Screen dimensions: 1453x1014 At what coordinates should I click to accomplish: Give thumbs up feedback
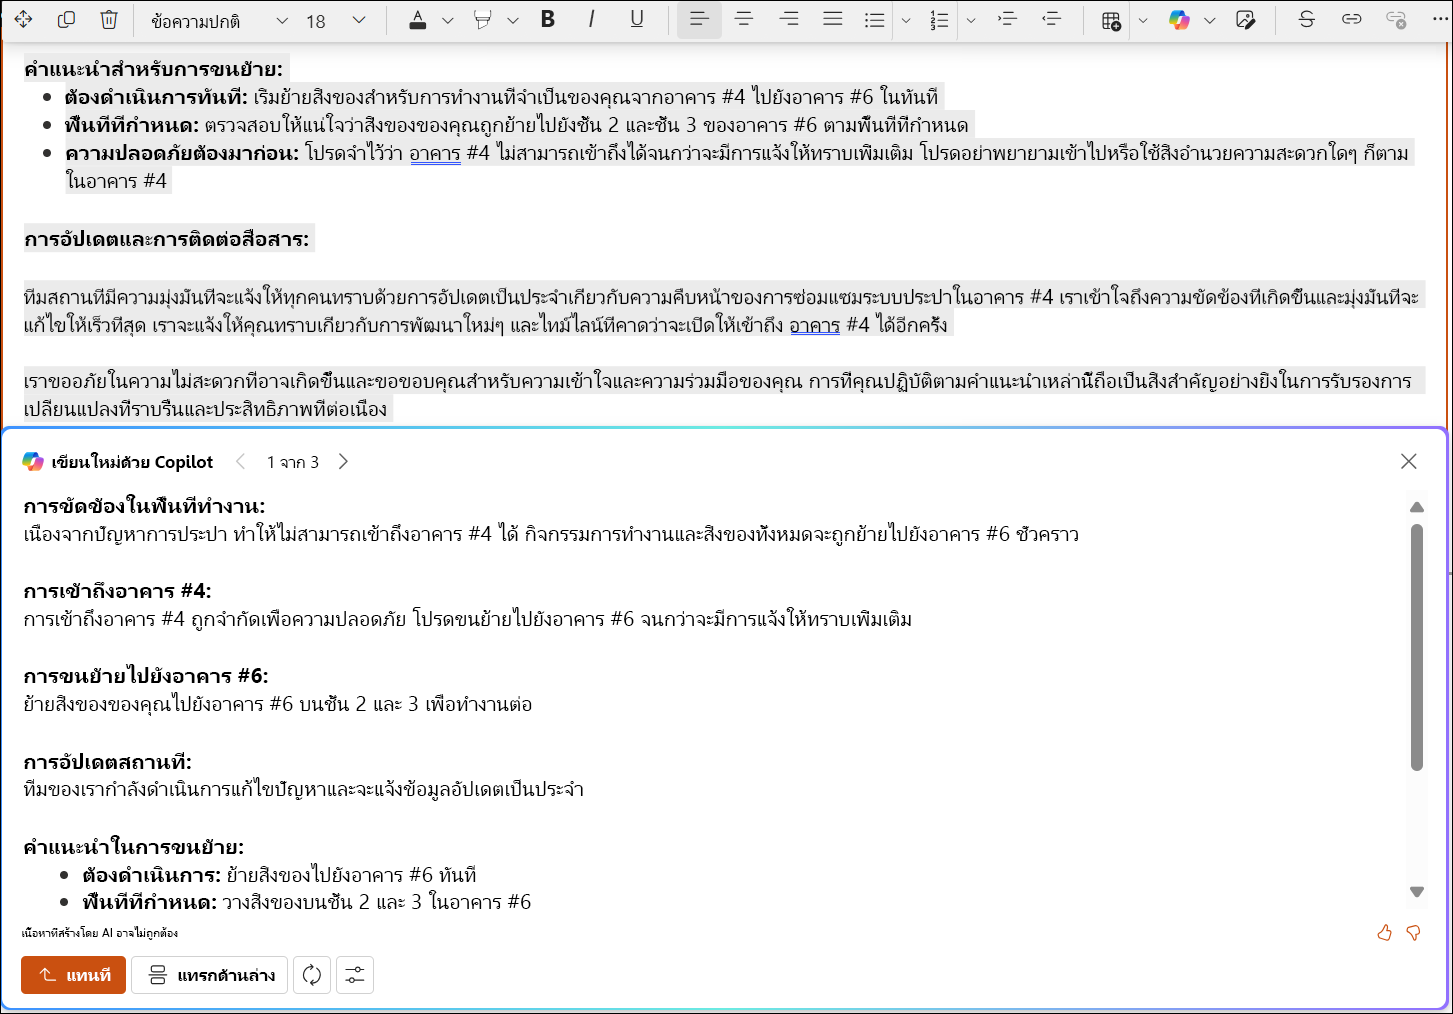(1384, 932)
